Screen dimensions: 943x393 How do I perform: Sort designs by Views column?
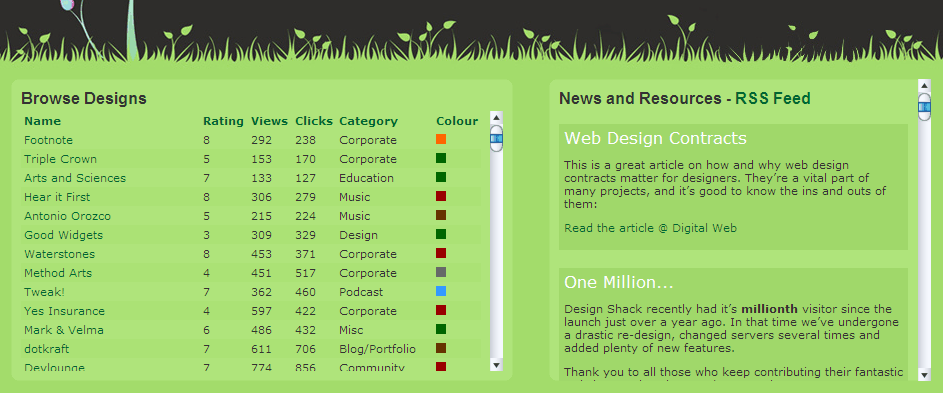coord(269,121)
